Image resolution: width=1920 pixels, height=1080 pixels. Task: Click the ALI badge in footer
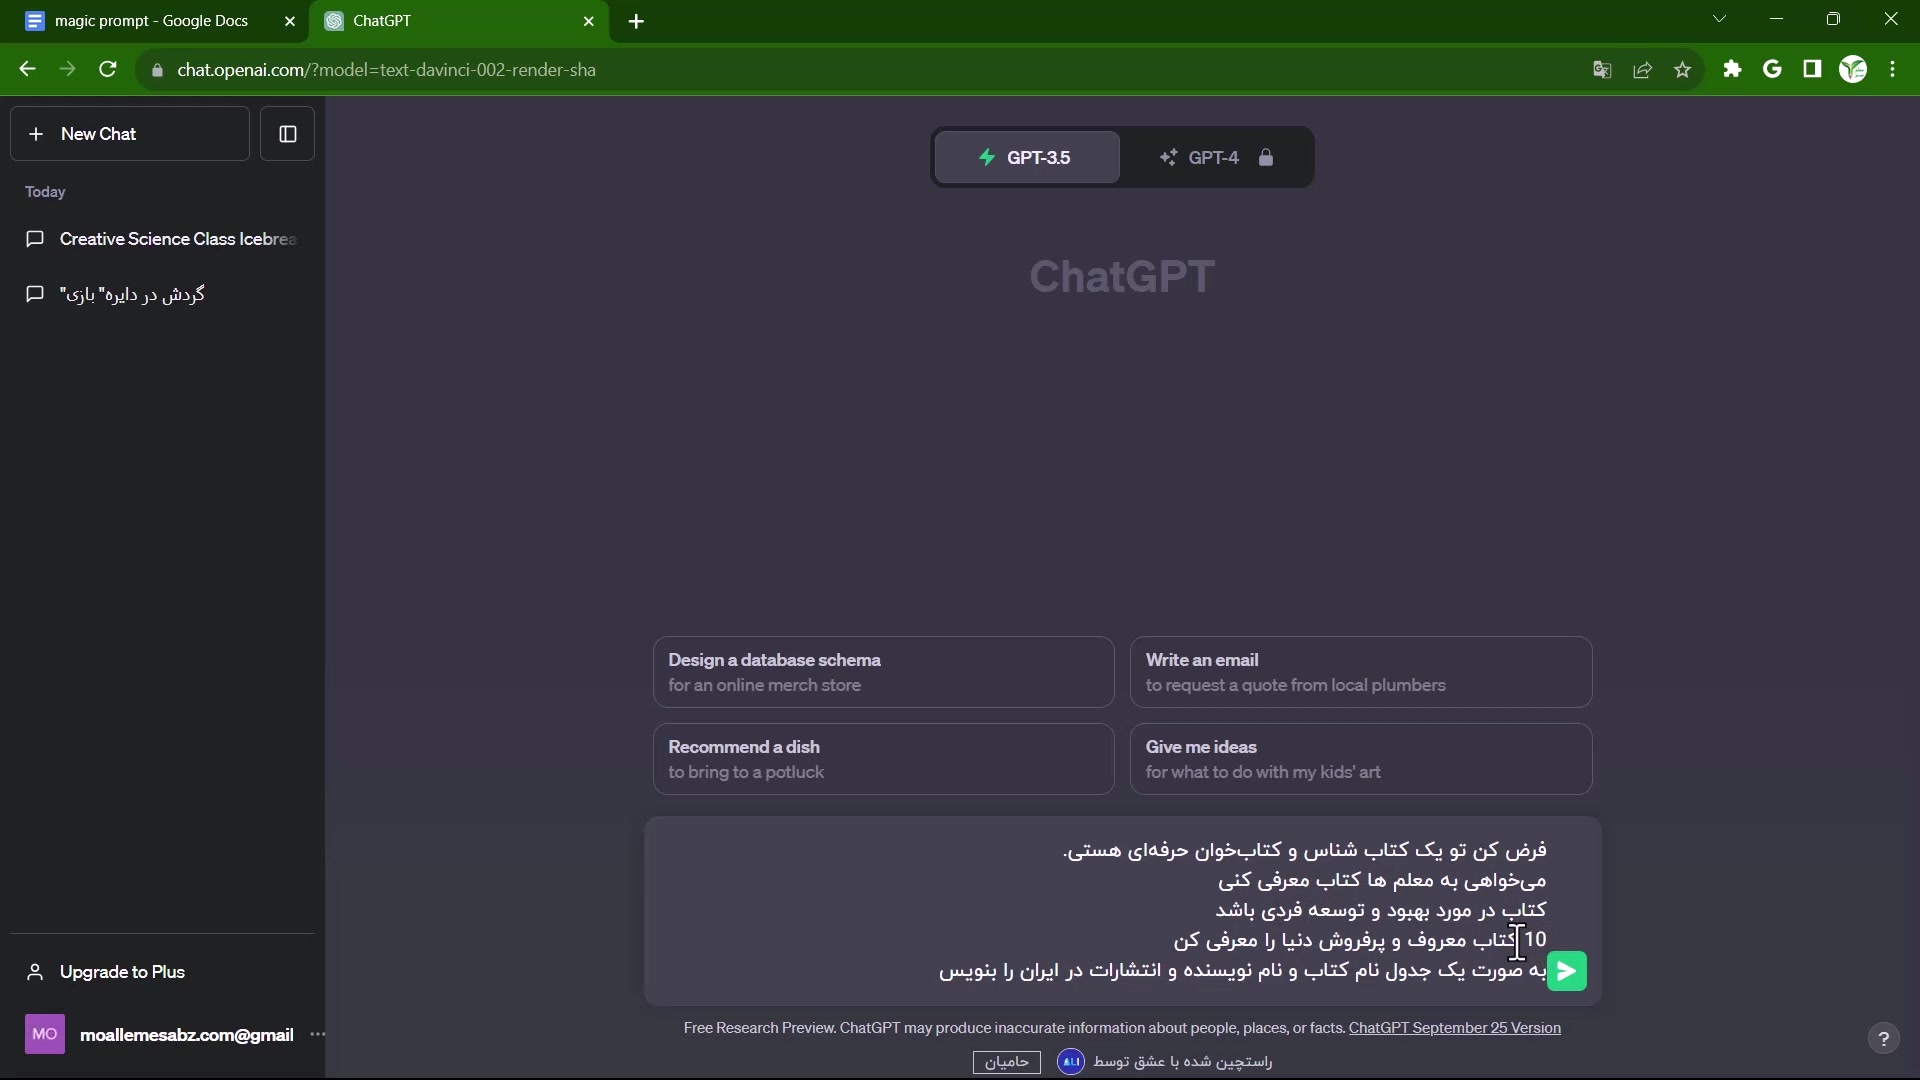(x=1071, y=1061)
